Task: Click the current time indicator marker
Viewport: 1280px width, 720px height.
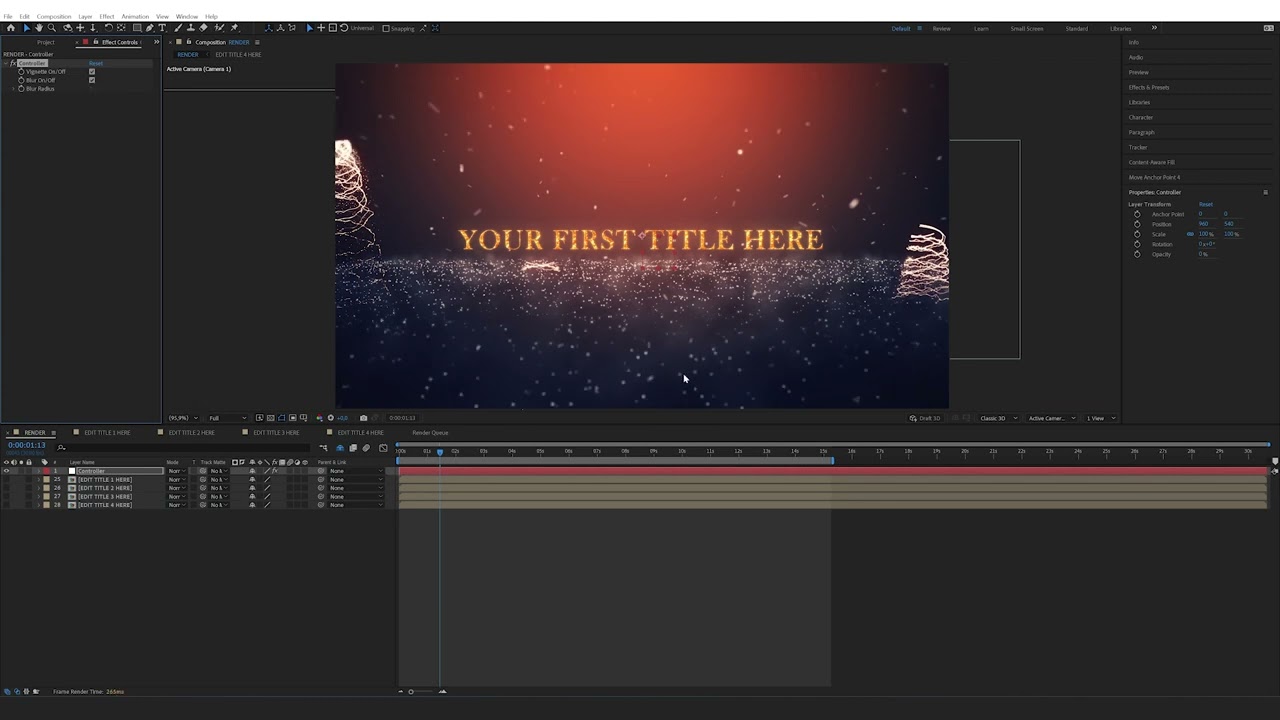Action: click(439, 452)
